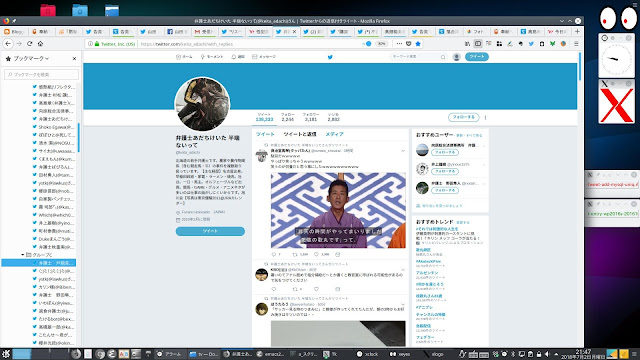Follow the second recommended user
Screen dimensions: 640x360
pyautogui.click(x=445, y=171)
